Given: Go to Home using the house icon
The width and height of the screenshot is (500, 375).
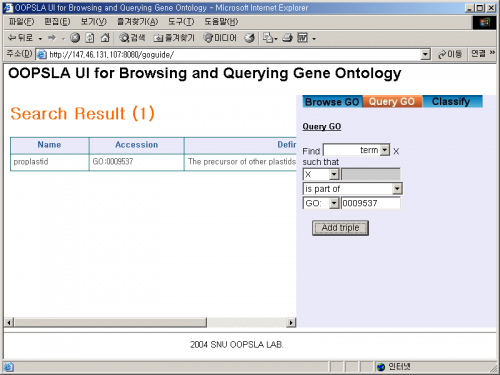Looking at the screenshot, I should click(105, 38).
